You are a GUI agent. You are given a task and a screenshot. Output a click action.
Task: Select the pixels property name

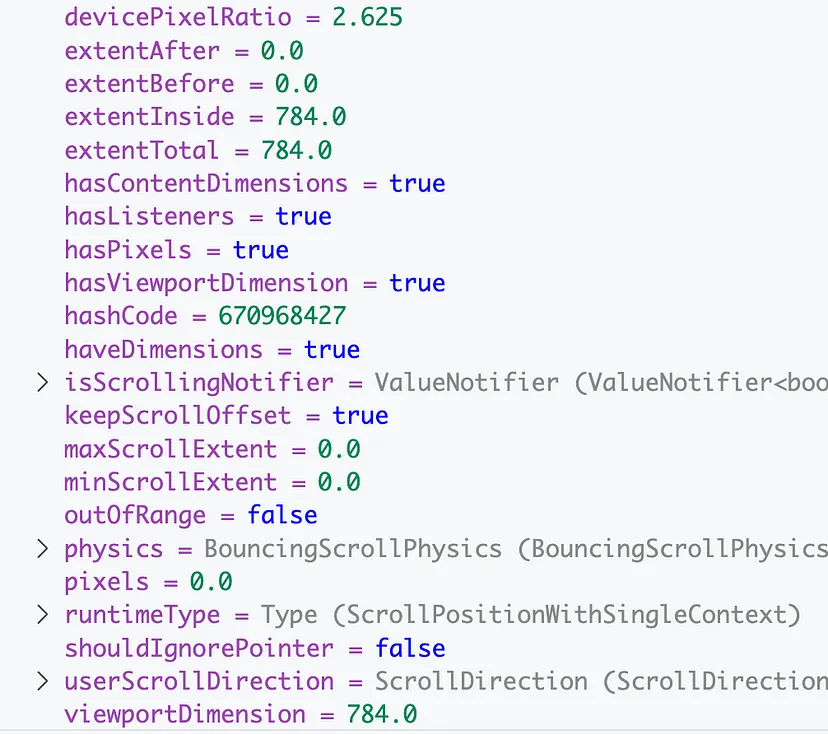click(x=106, y=581)
